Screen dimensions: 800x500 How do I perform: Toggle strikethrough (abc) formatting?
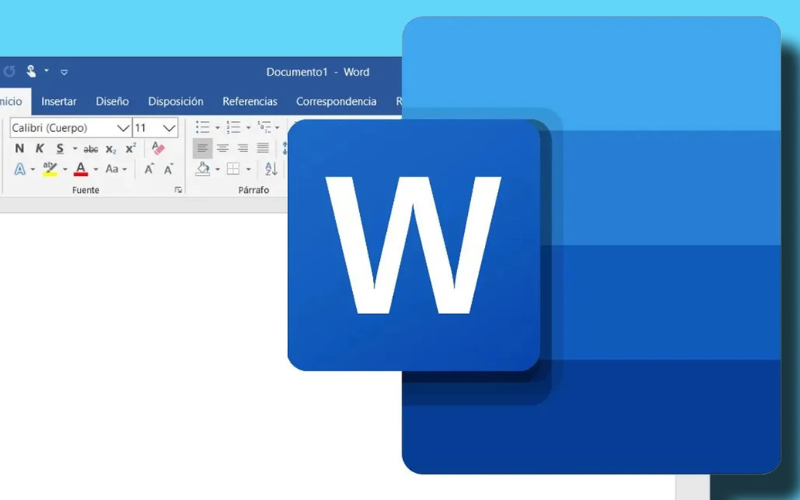click(91, 149)
